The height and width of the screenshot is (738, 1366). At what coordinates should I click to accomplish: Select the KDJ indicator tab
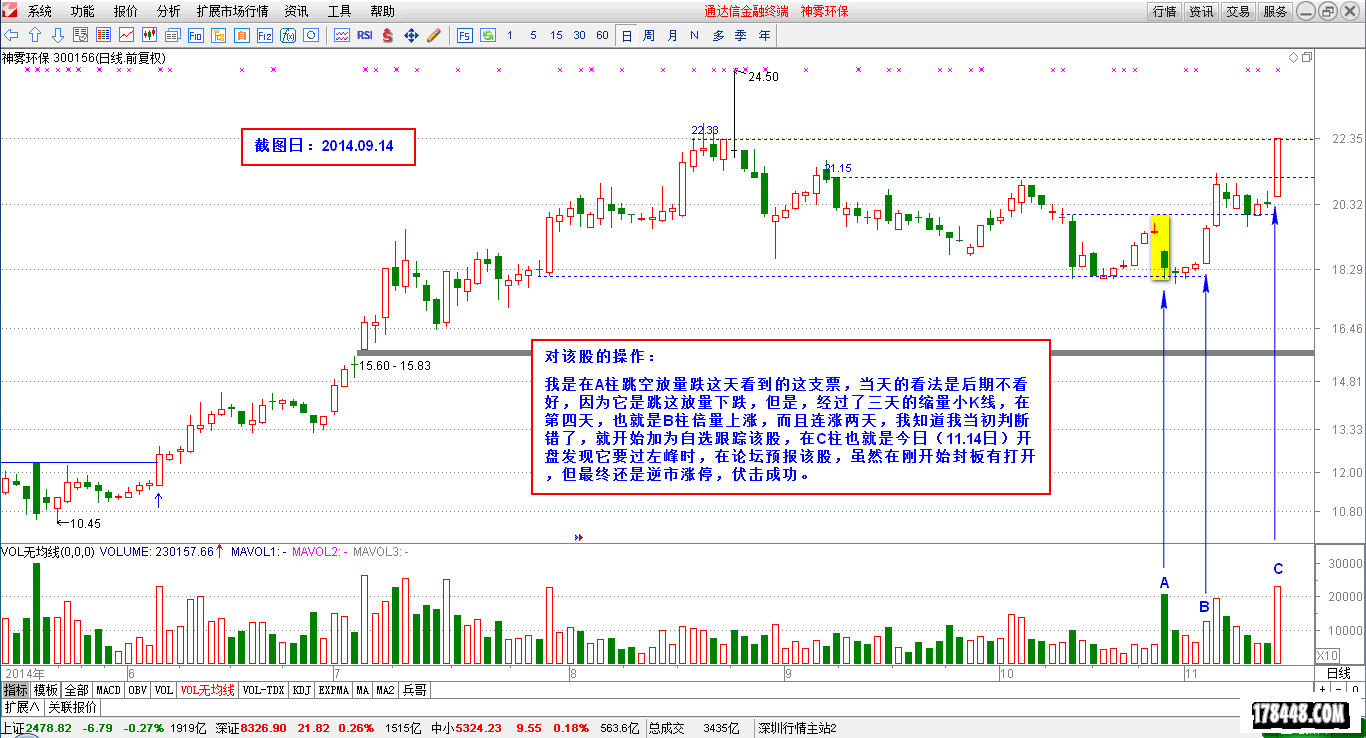(x=302, y=690)
